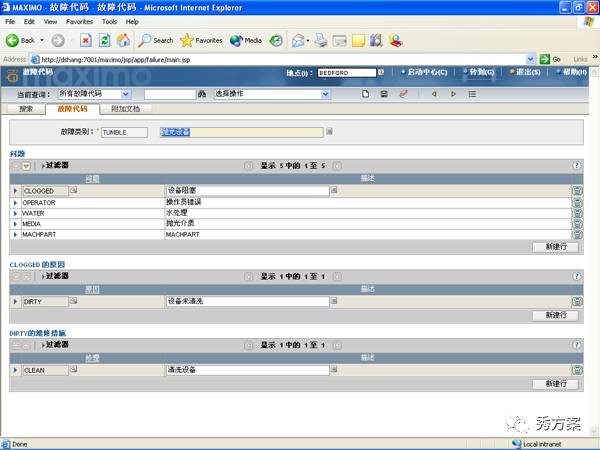Open the 选择操作 action dropdown
Screen dimensions: 600x450
point(326,94)
